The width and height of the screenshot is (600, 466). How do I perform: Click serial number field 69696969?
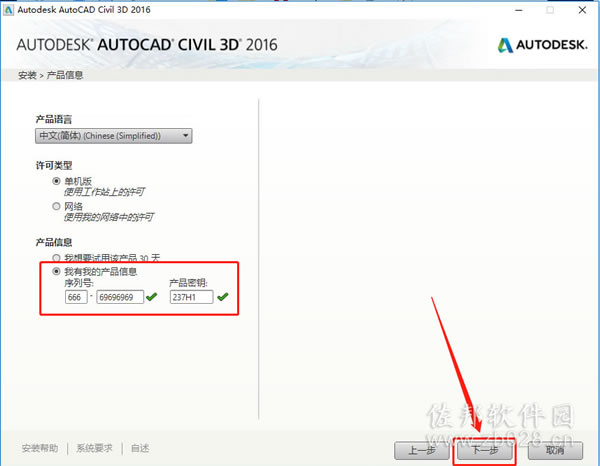point(120,297)
